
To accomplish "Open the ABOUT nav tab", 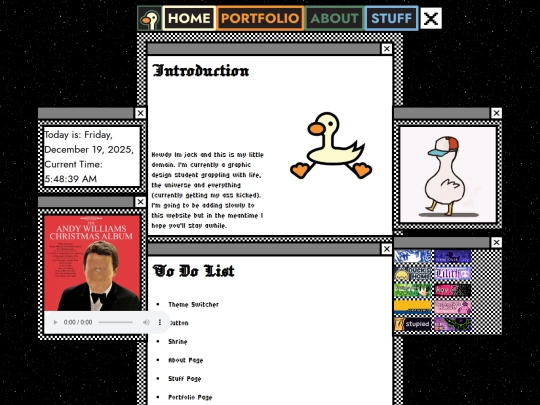I will tap(334, 18).
